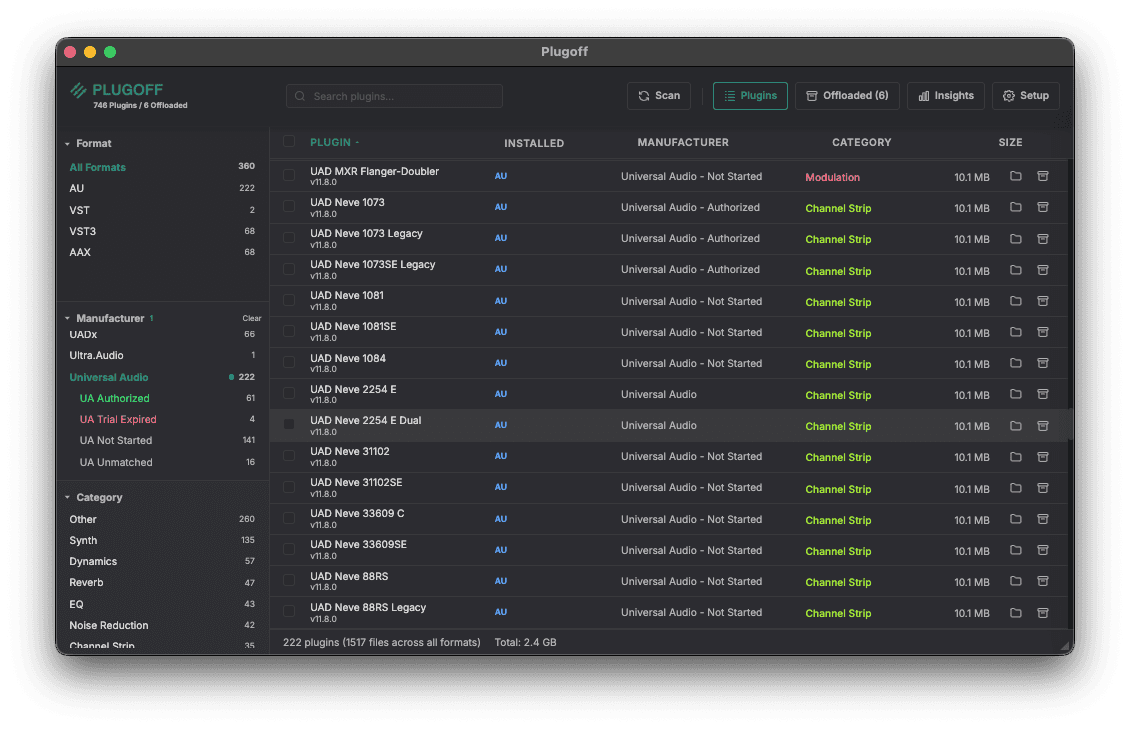This screenshot has width=1130, height=729.
Task: Check the checkbox for UAD Neve 2254 E Dual
Action: pos(288,425)
